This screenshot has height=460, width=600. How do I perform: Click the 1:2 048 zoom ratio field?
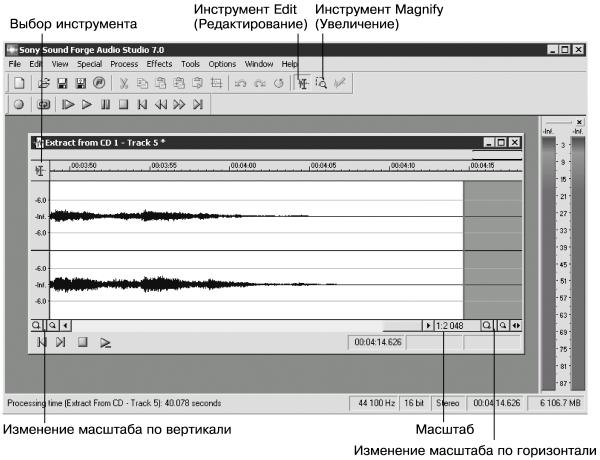[x=457, y=326]
